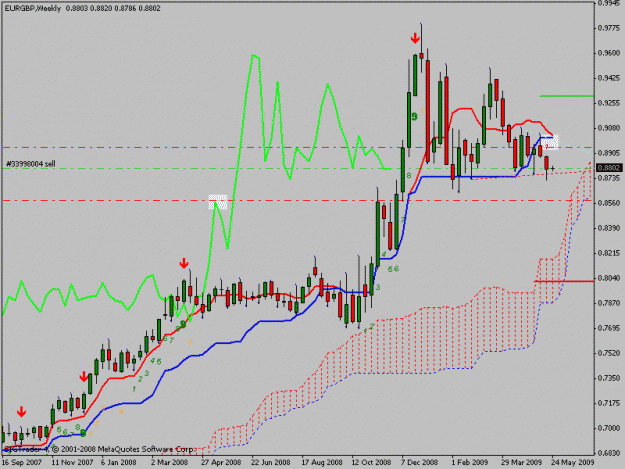Click the 0.8560 price axis label
The image size is (625, 469).
pyautogui.click(x=609, y=203)
